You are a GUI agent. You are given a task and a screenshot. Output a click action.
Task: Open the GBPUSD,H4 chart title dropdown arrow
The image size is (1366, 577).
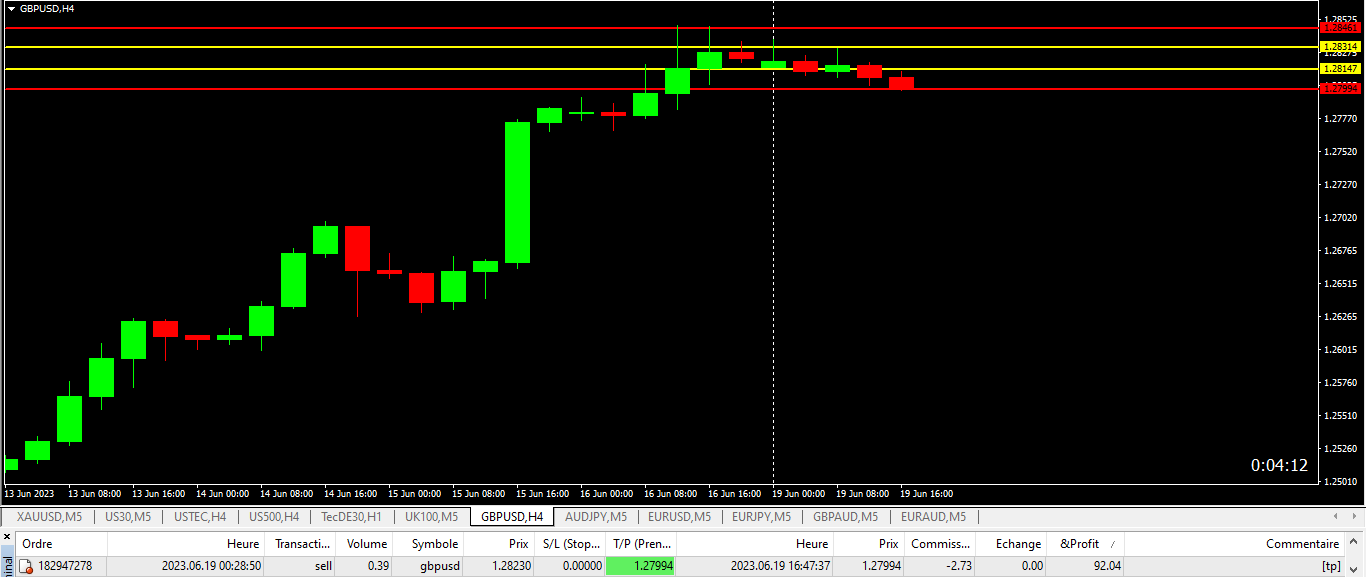click(x=11, y=8)
